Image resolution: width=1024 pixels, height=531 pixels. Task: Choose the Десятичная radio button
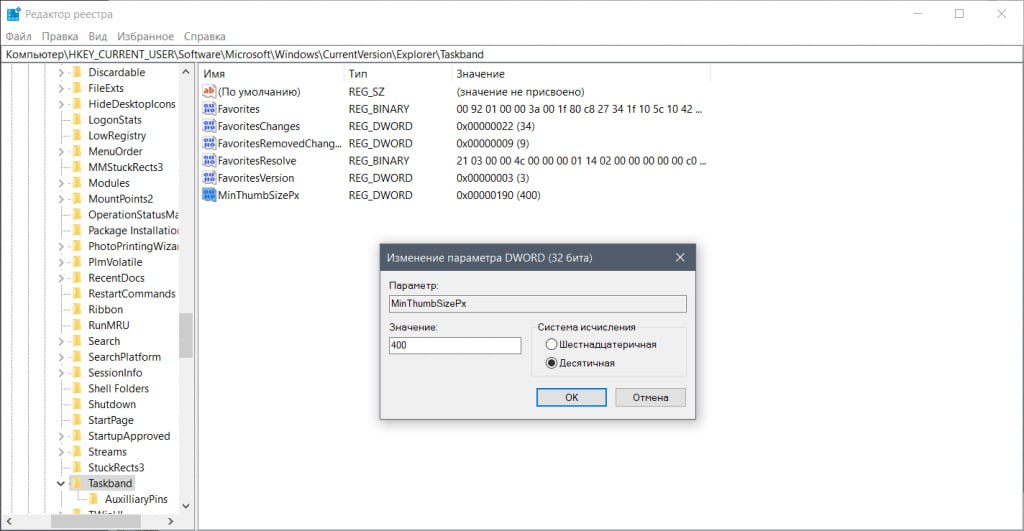click(x=551, y=362)
